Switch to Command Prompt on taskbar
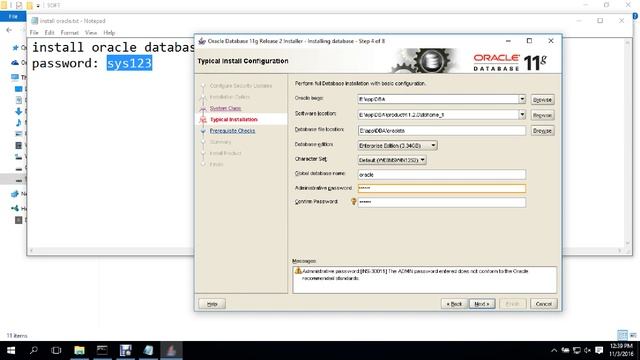 tap(102, 350)
